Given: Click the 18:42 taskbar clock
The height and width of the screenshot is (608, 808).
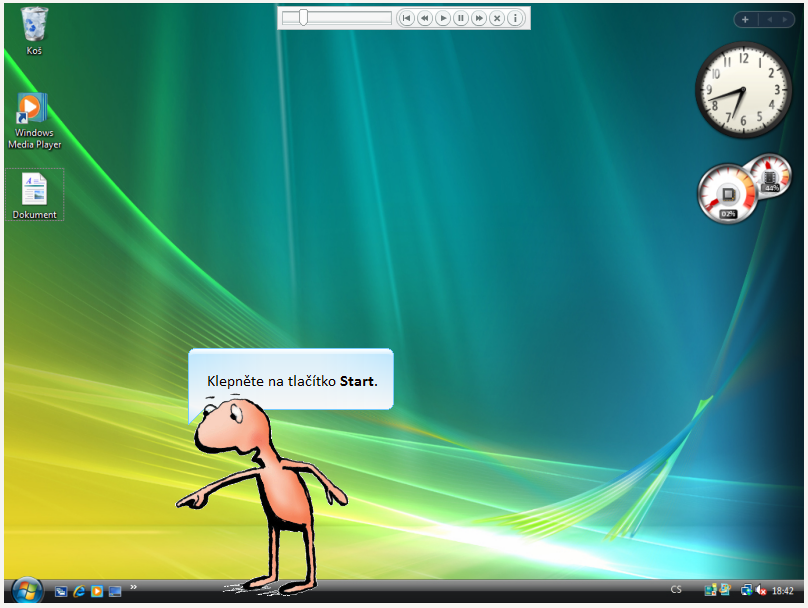Looking at the screenshot, I should pos(782,590).
